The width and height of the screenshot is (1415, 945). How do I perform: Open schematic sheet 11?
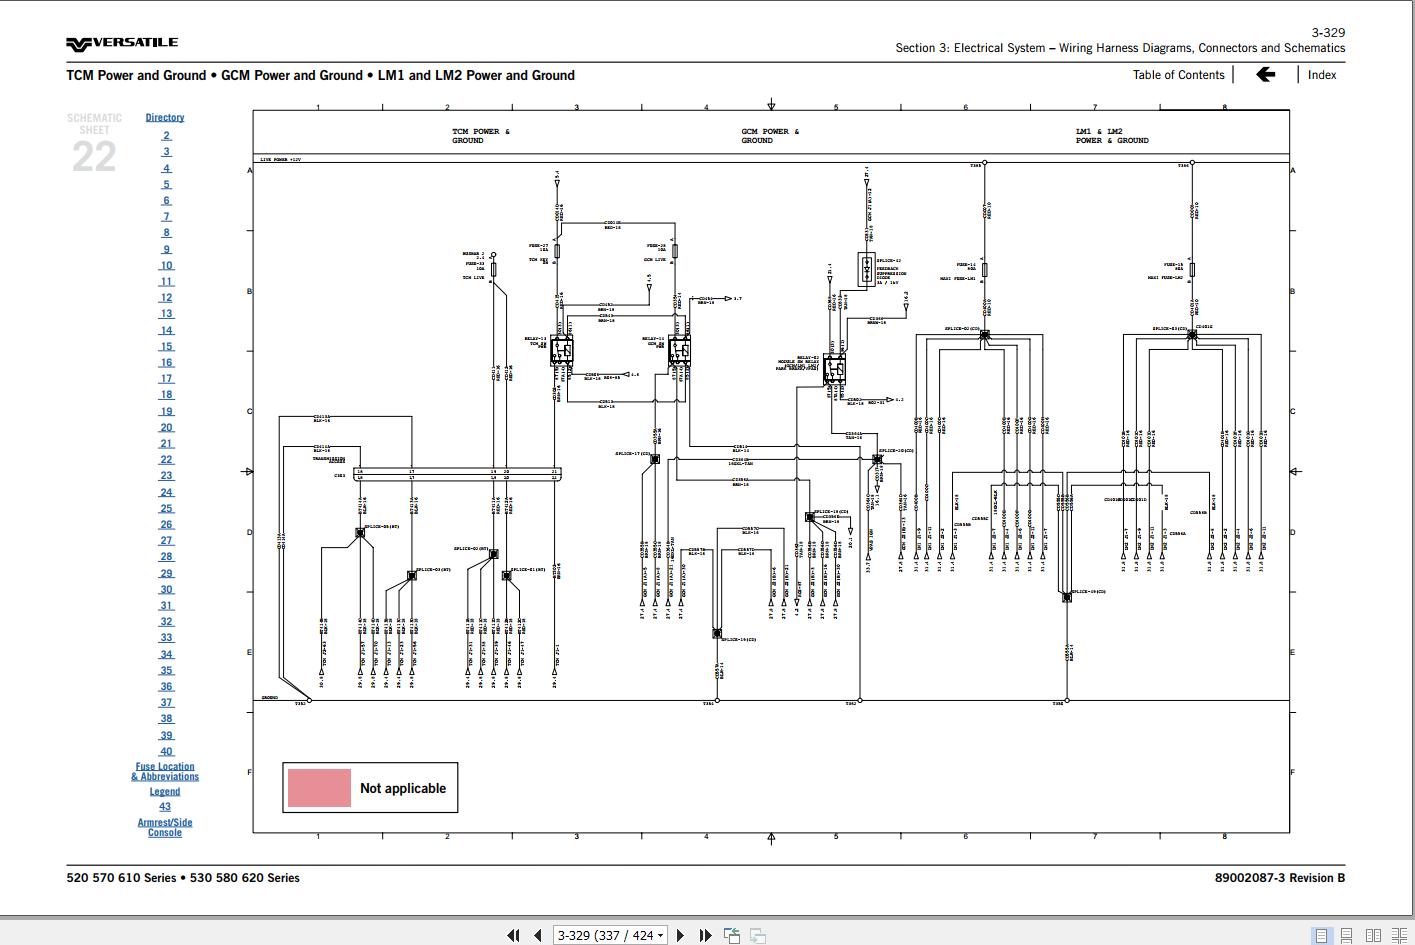click(166, 281)
